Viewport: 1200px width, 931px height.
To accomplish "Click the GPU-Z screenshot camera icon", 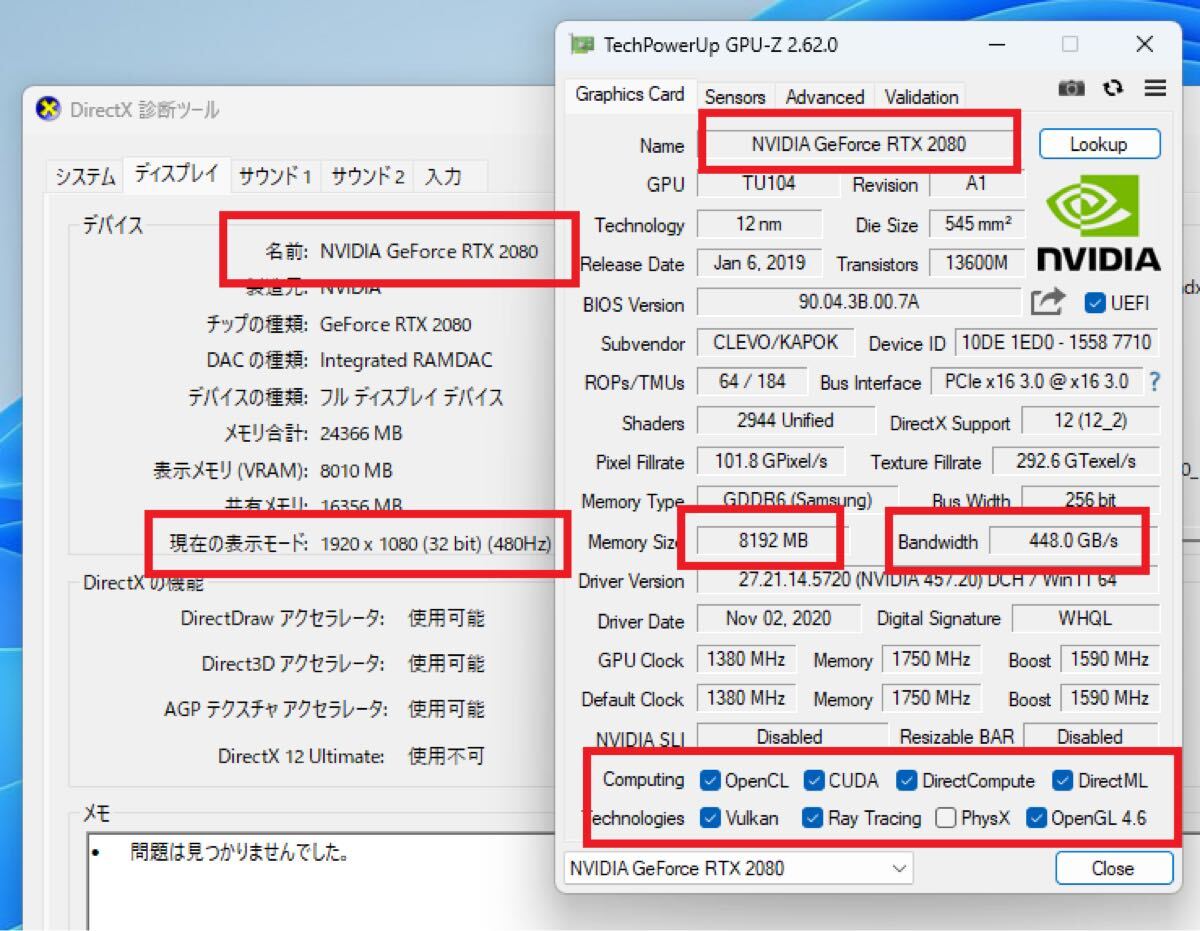I will click(x=1071, y=89).
